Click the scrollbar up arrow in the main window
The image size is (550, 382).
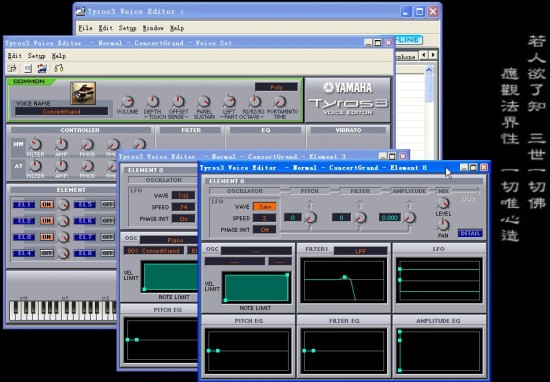click(x=429, y=70)
